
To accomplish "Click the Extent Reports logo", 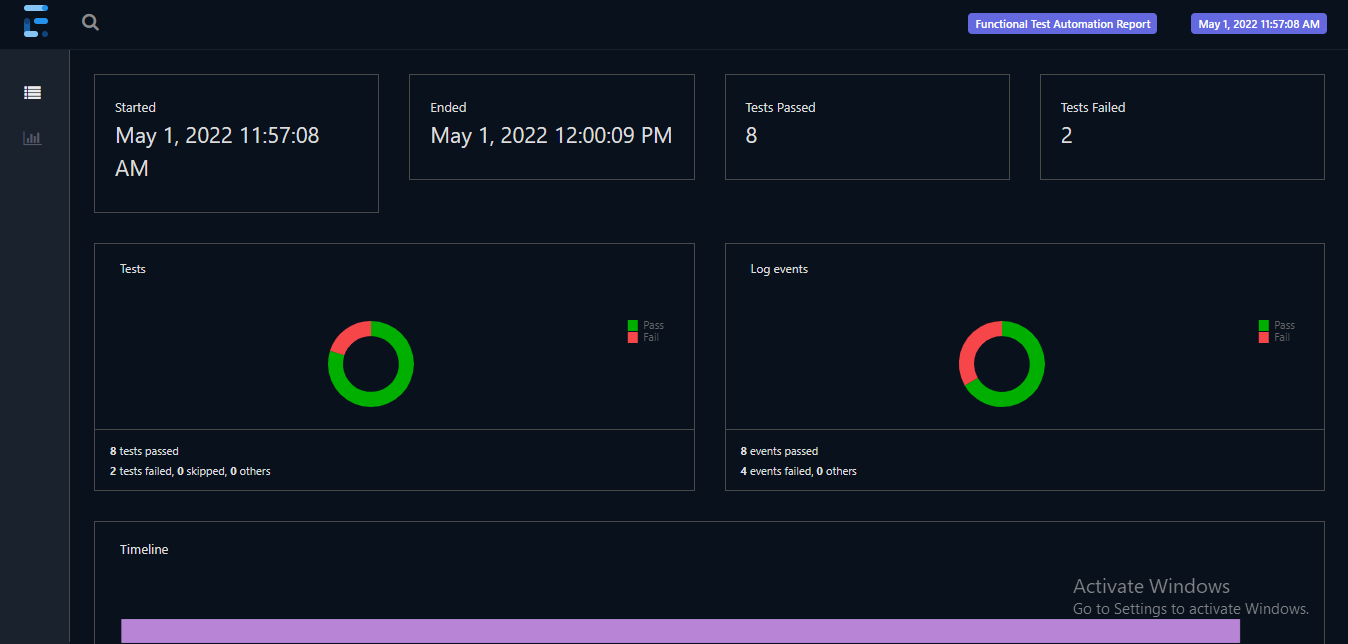I will pyautogui.click(x=36, y=21).
